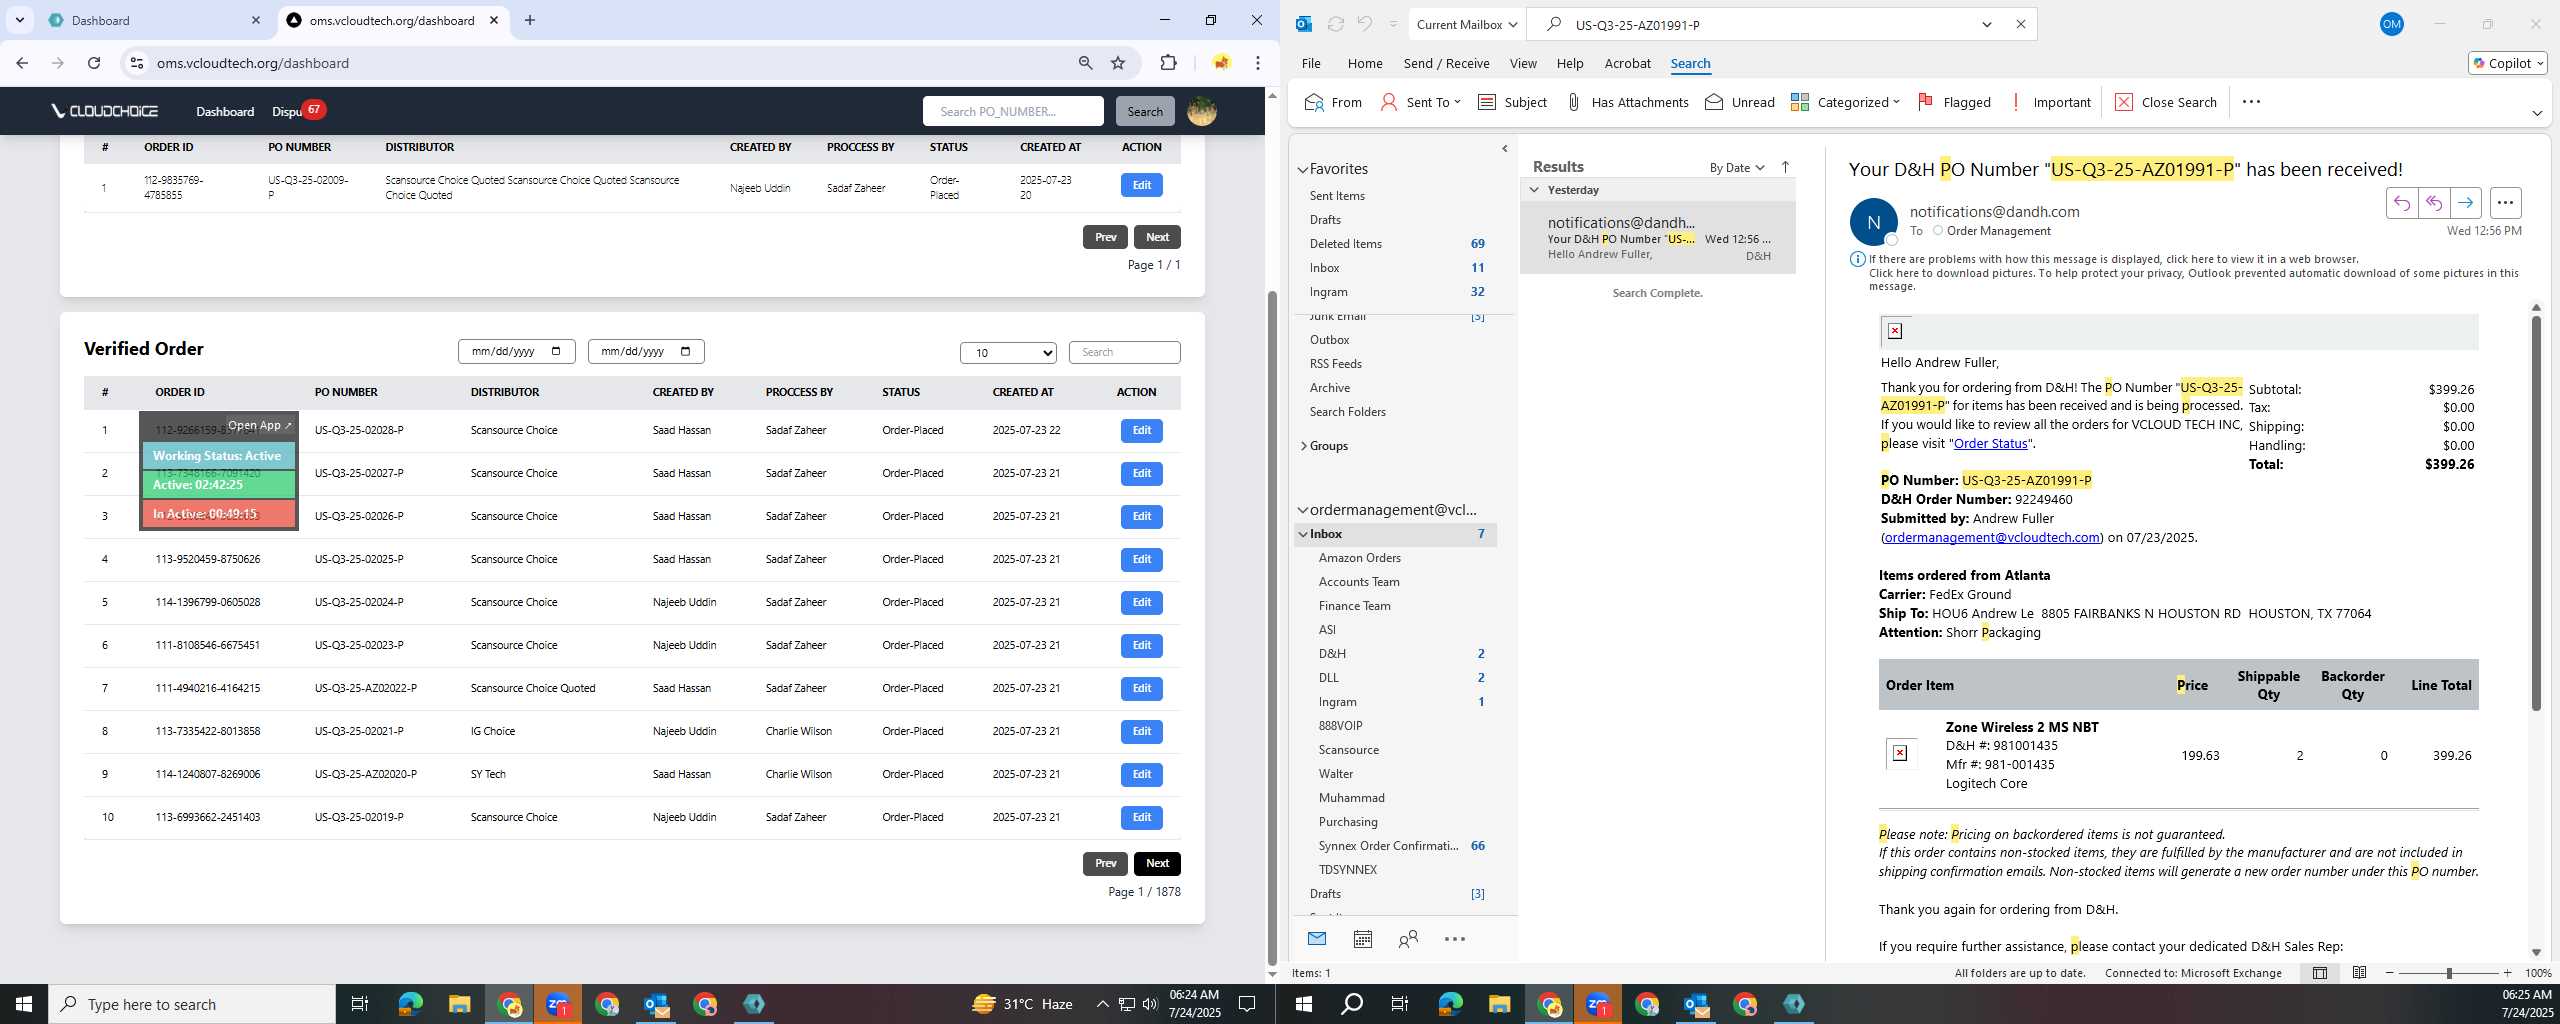The height and width of the screenshot is (1024, 2560).
Task: Open Sent To filter dropdown
Action: tap(1420, 102)
